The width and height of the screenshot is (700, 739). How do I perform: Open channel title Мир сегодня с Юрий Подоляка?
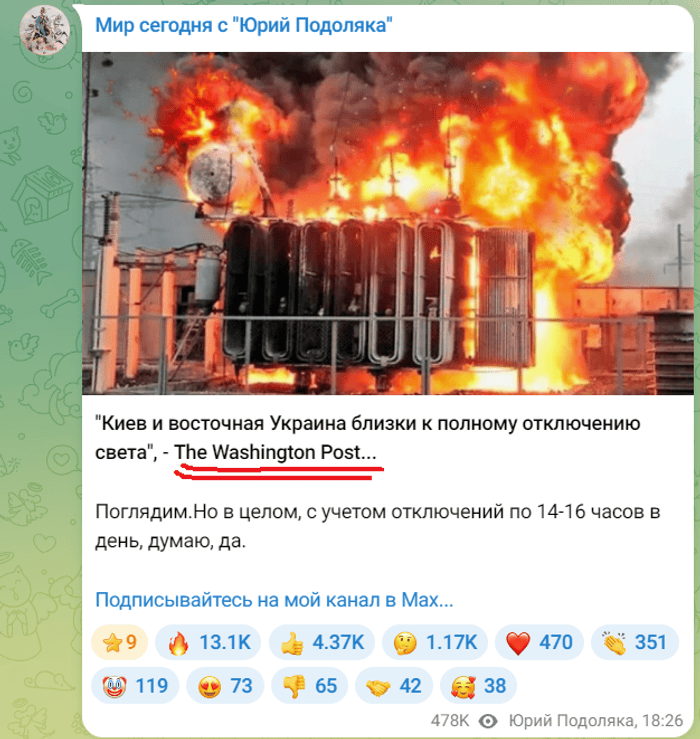click(x=244, y=25)
